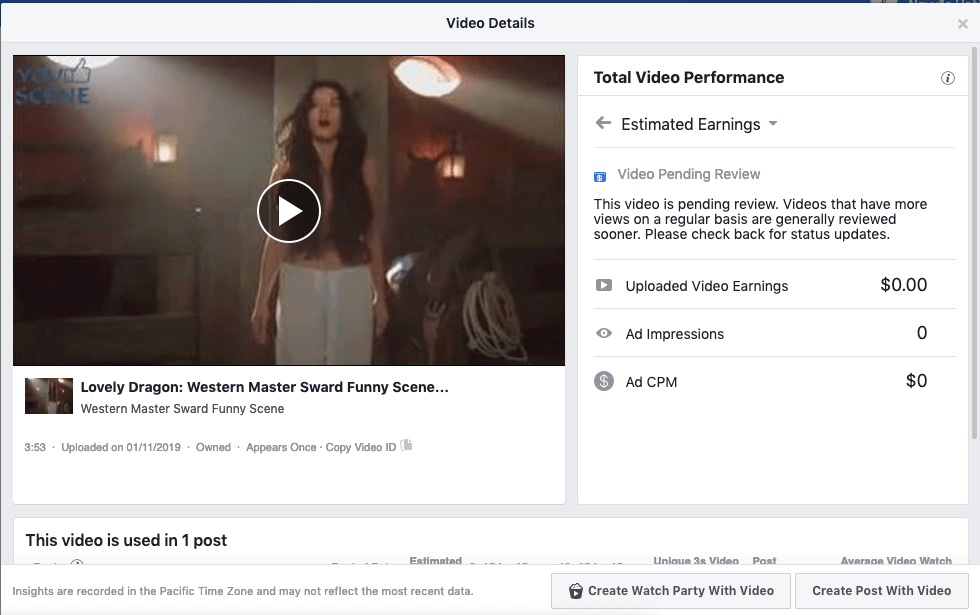This screenshot has height=615, width=980.
Task: Click the Video Pending Review icon
Action: tap(600, 177)
